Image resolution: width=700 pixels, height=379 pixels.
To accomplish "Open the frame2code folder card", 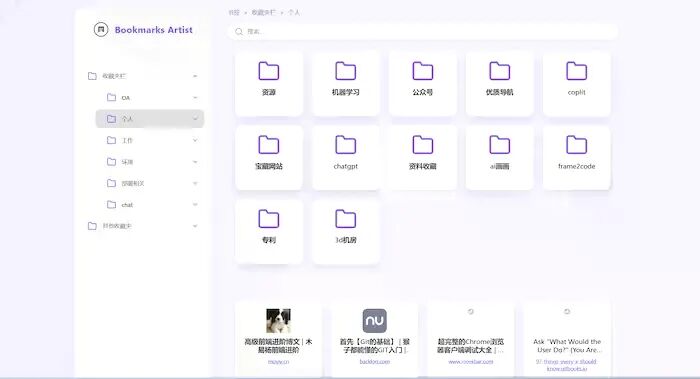I will pyautogui.click(x=576, y=157).
